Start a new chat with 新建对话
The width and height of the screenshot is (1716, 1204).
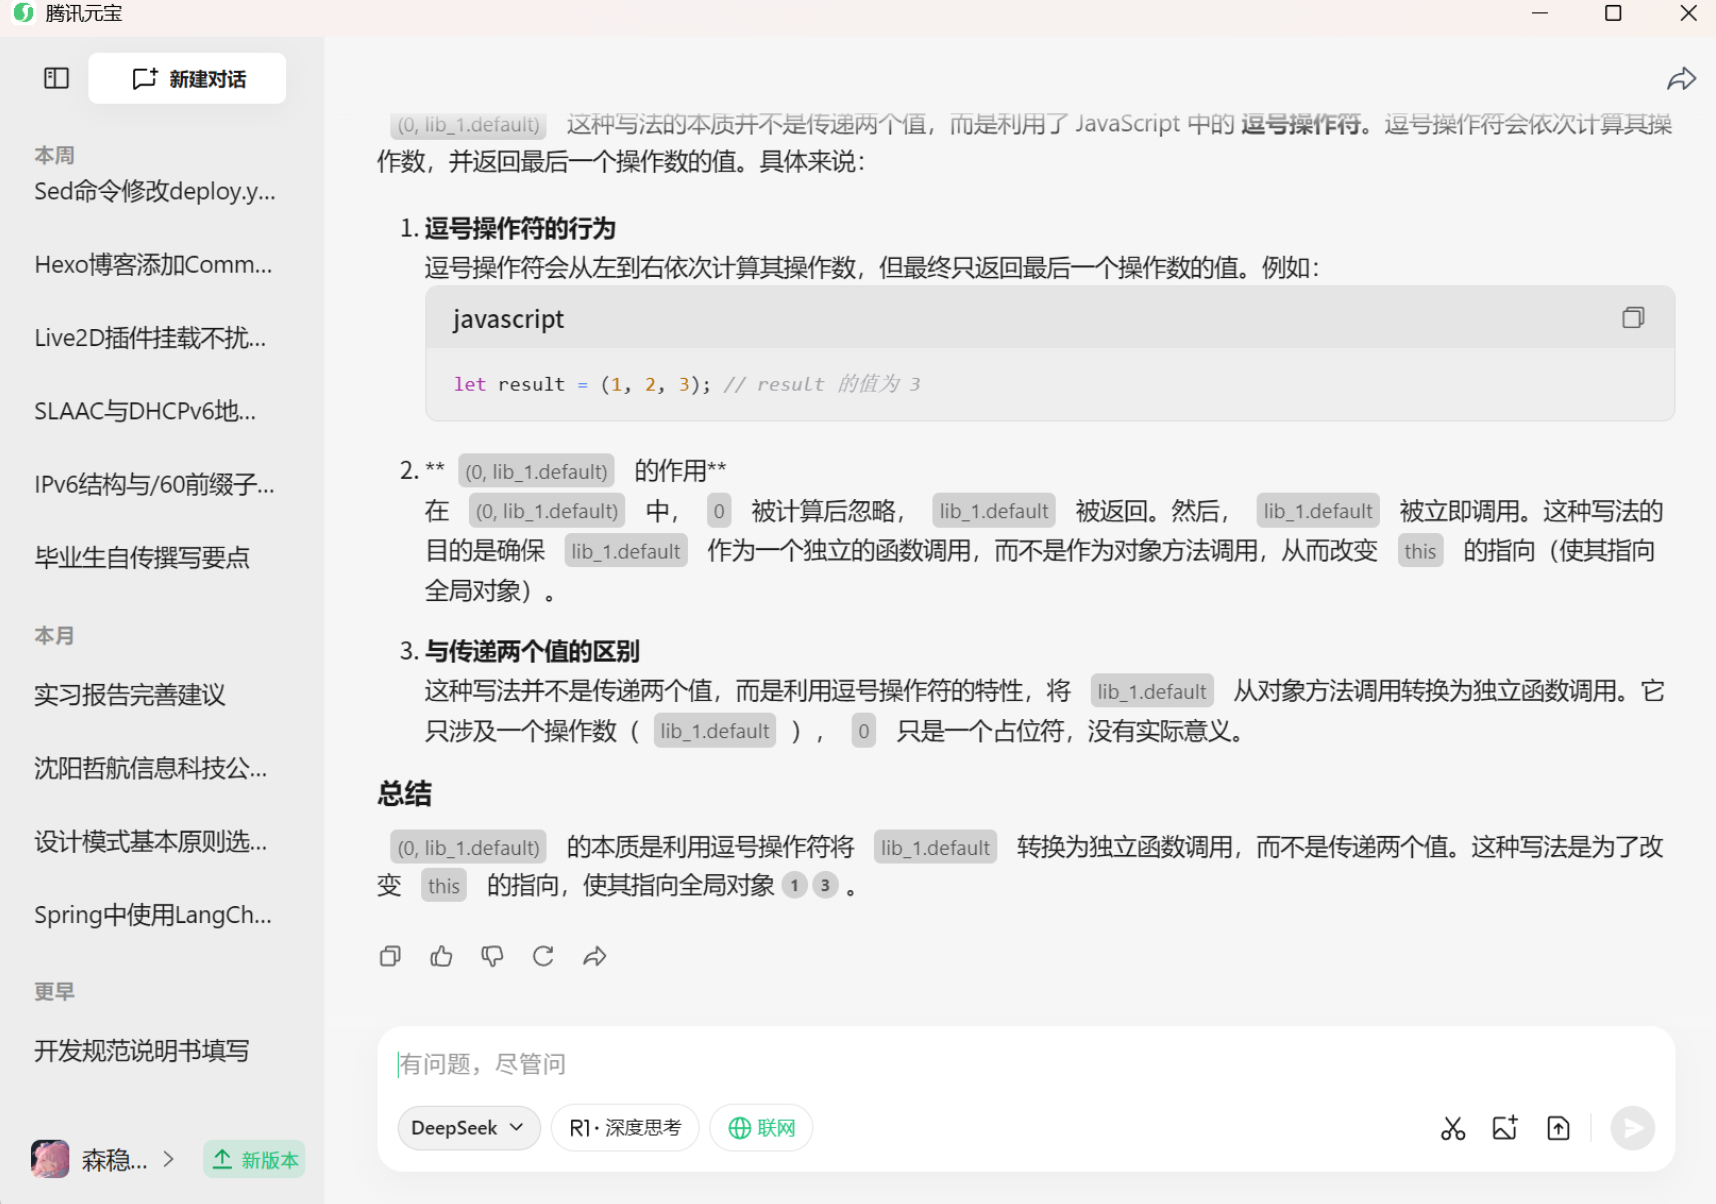[x=187, y=78]
